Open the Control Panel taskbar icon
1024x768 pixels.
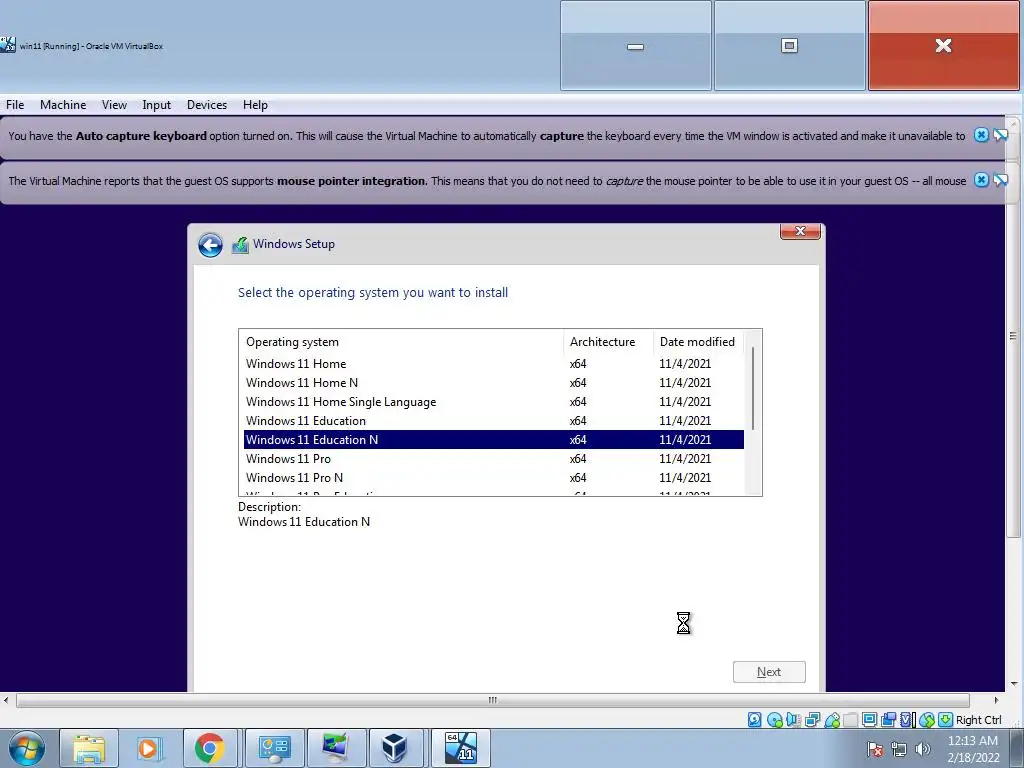pyautogui.click(x=274, y=748)
